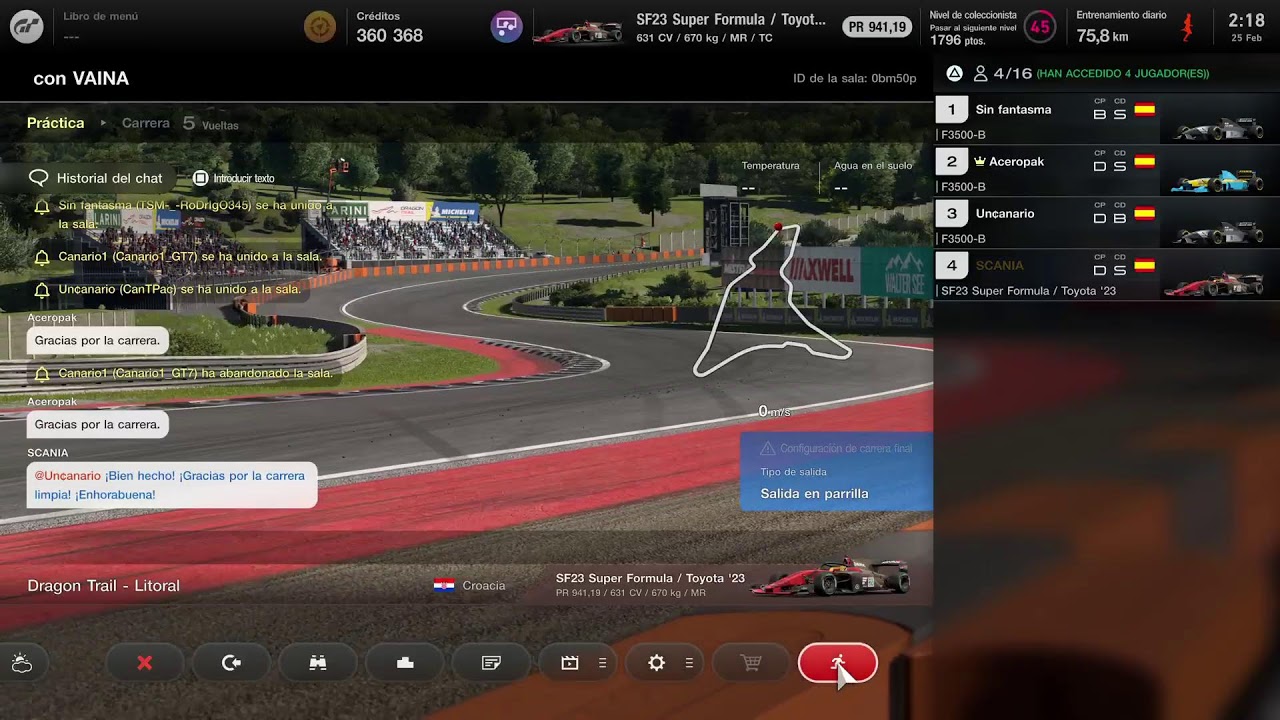
Task: Click the 360 368 credits value
Action: (x=389, y=35)
